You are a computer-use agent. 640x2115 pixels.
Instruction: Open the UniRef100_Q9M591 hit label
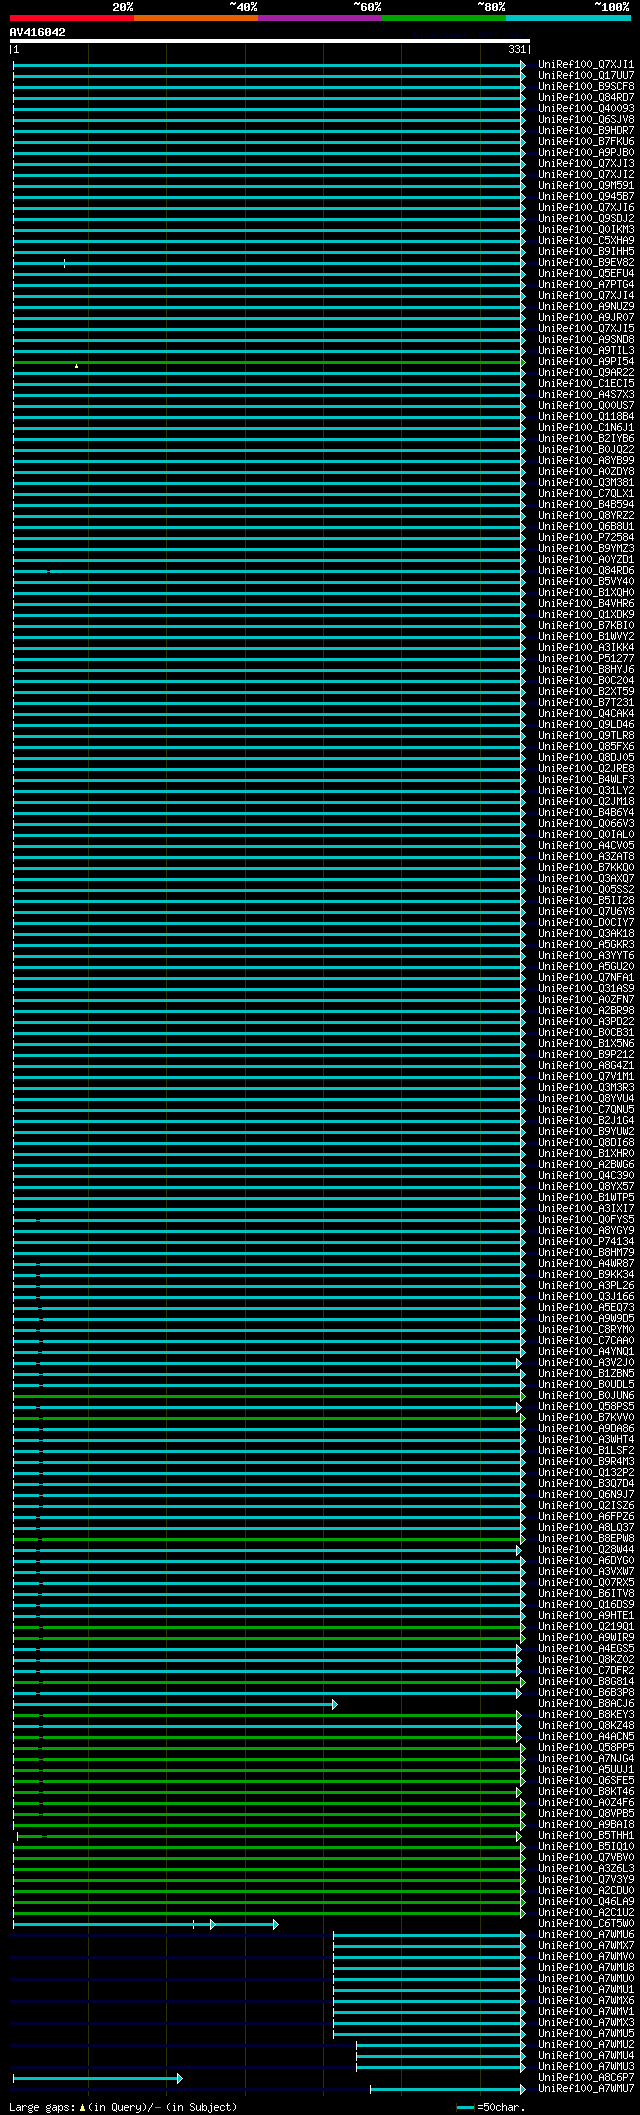586,185
